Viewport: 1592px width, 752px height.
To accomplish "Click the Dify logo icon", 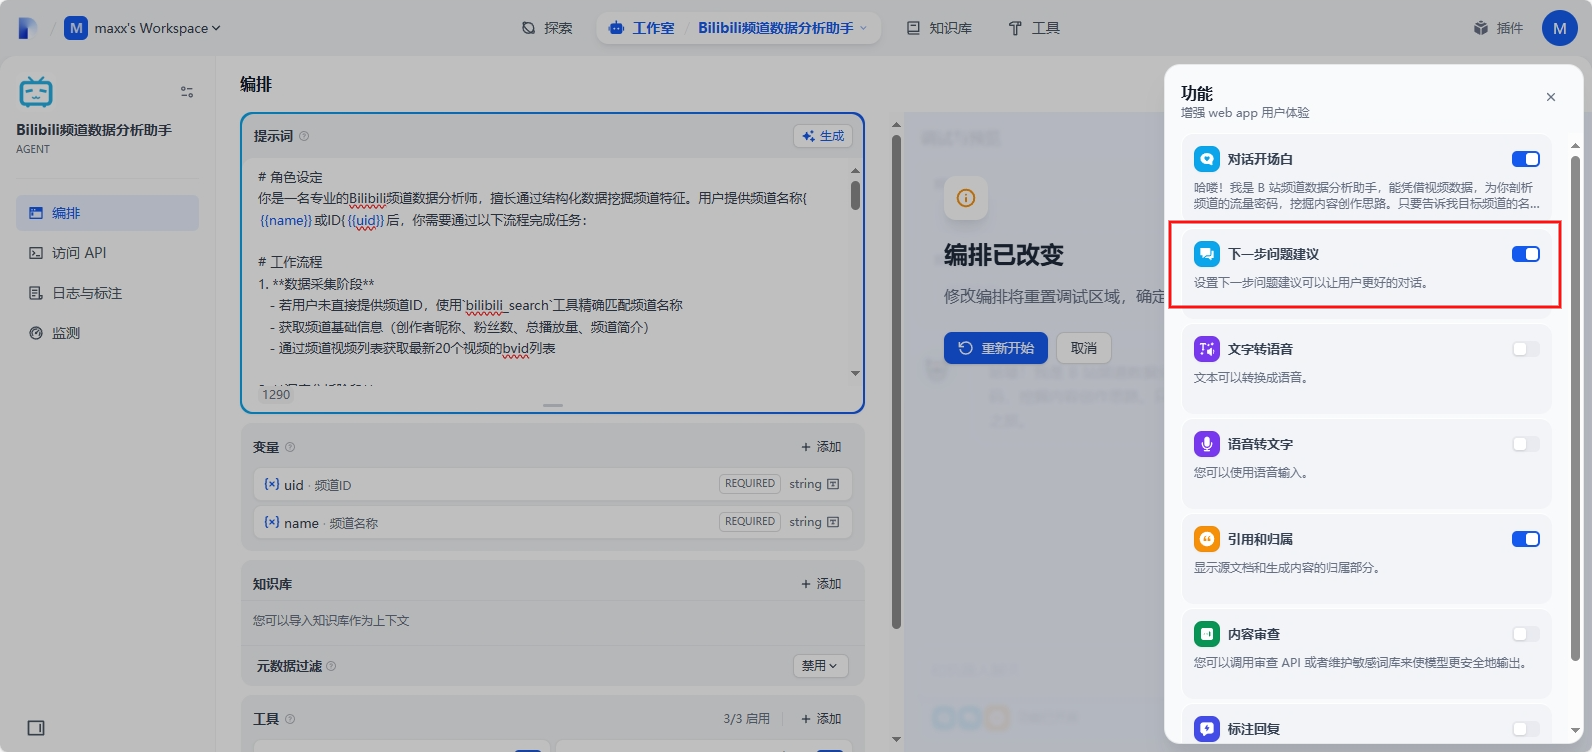I will 28,28.
